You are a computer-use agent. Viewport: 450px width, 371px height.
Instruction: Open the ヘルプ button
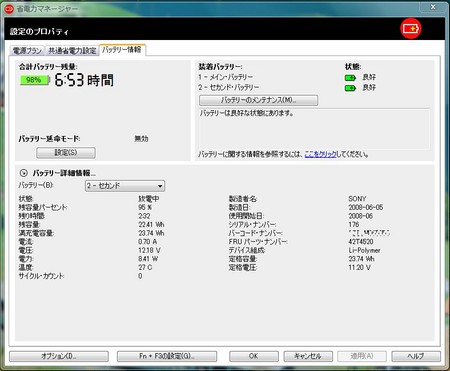416,356
